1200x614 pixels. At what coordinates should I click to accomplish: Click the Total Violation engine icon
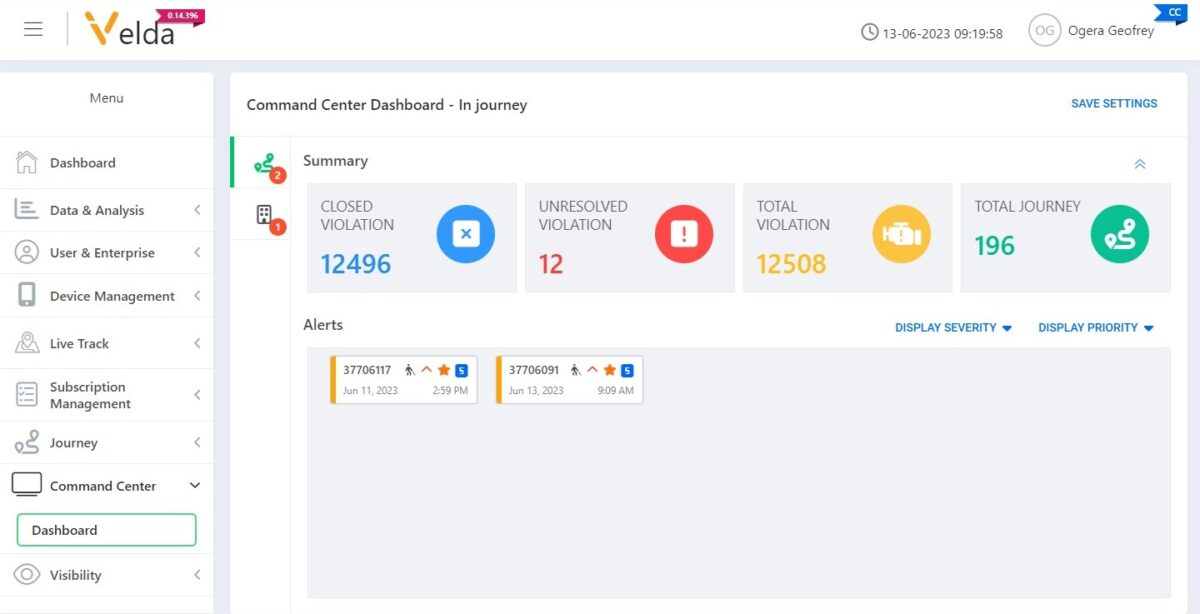902,234
